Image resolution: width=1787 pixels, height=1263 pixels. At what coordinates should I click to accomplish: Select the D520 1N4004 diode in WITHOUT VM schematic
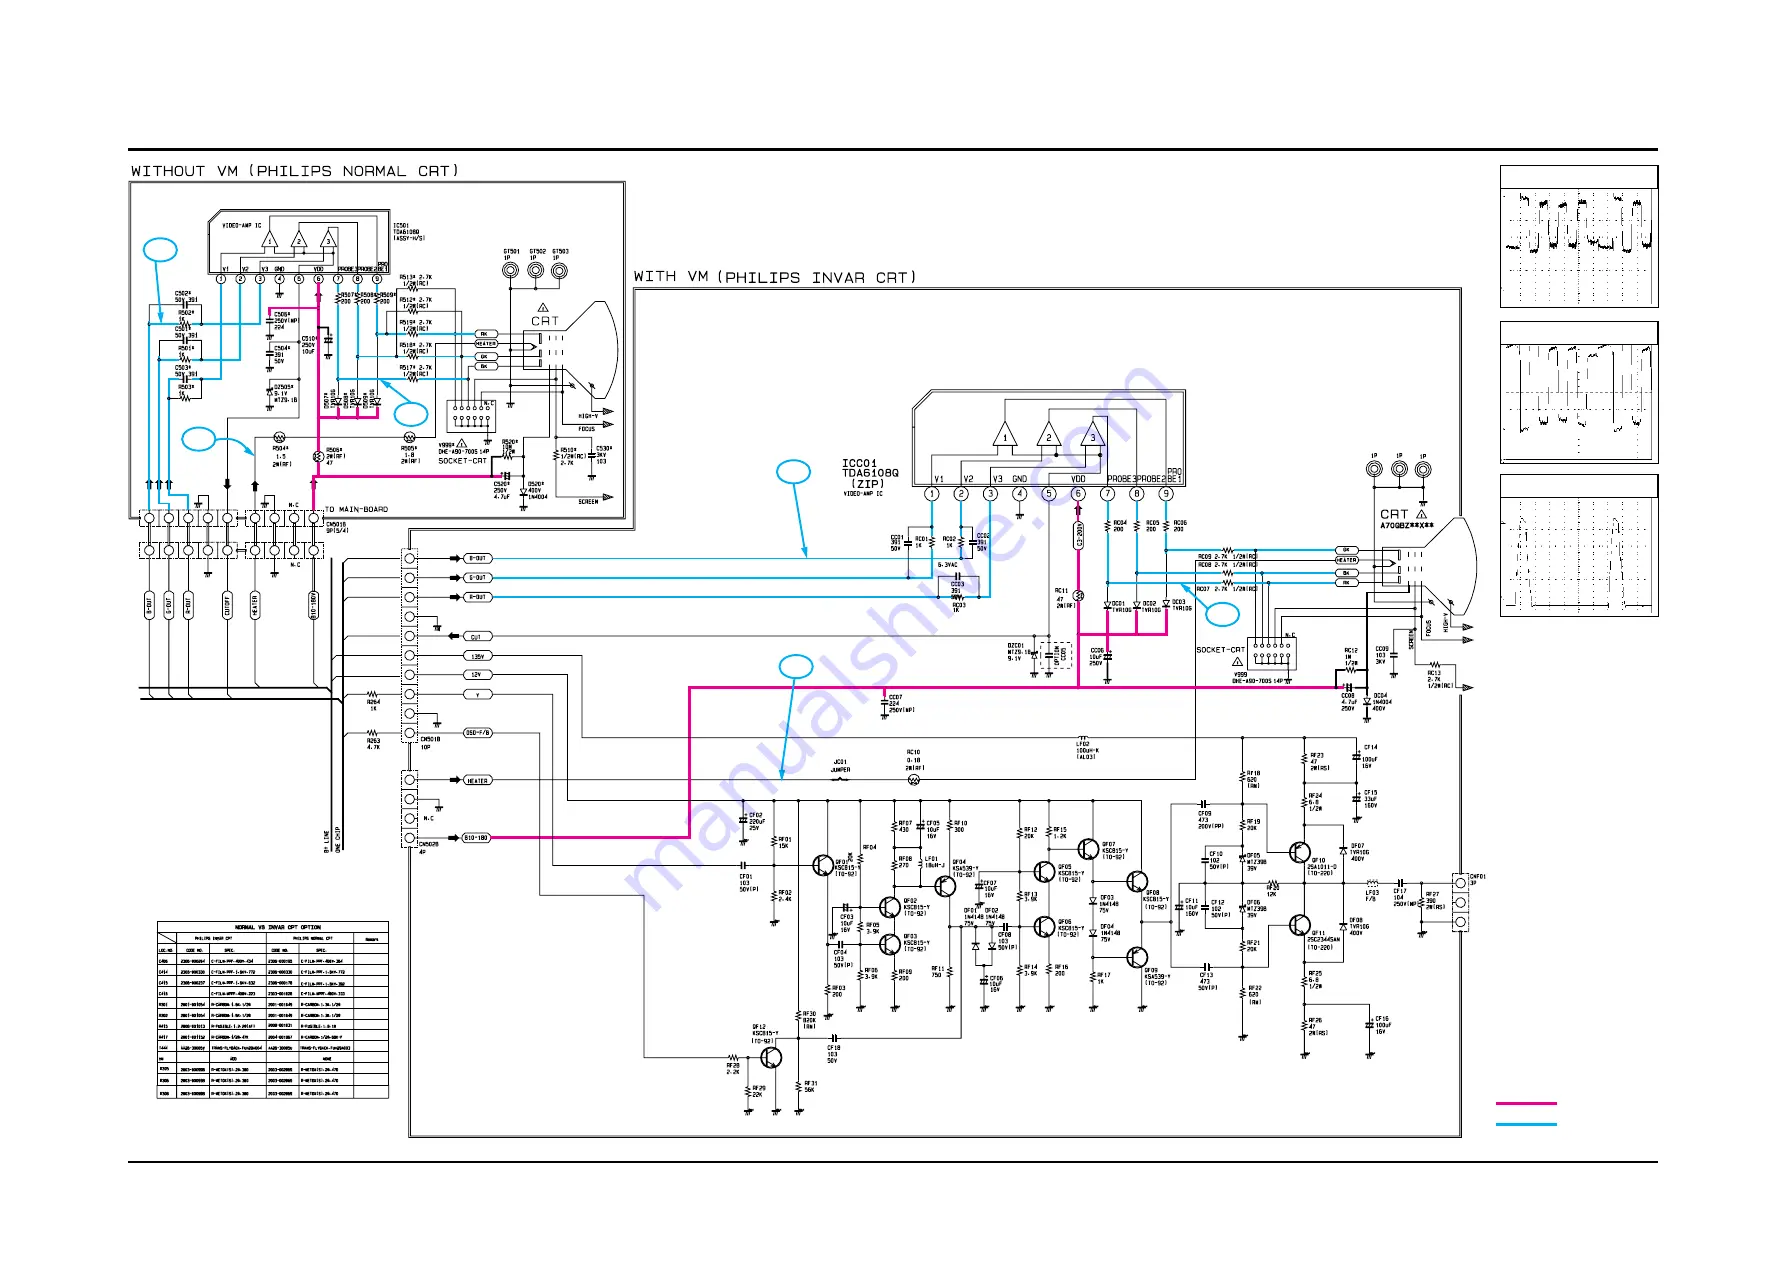point(524,490)
